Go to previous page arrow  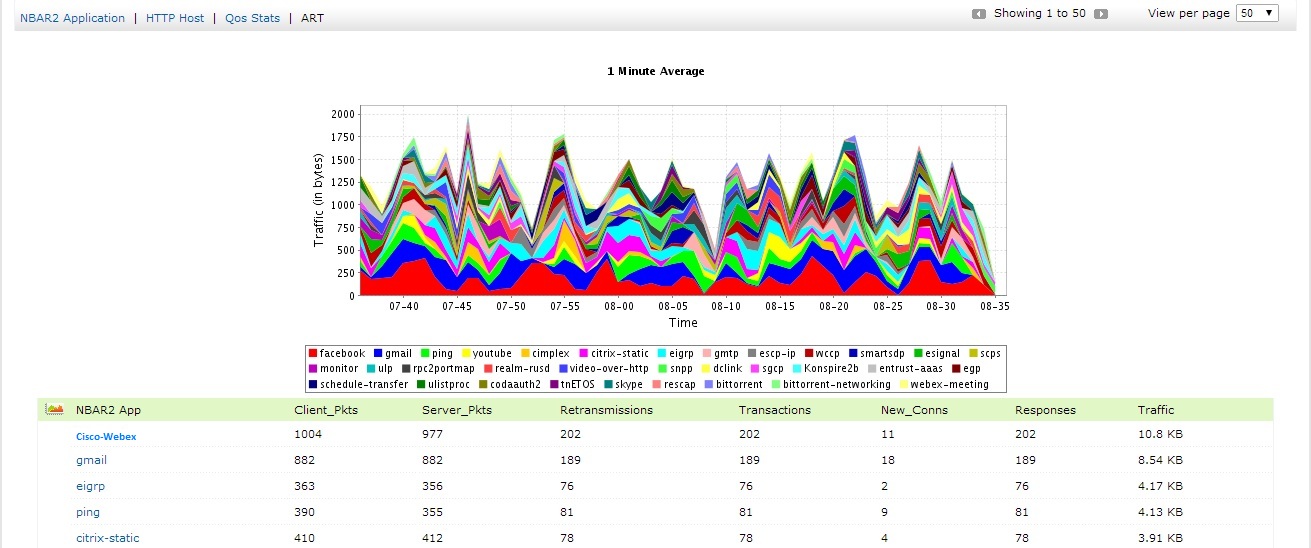click(979, 14)
